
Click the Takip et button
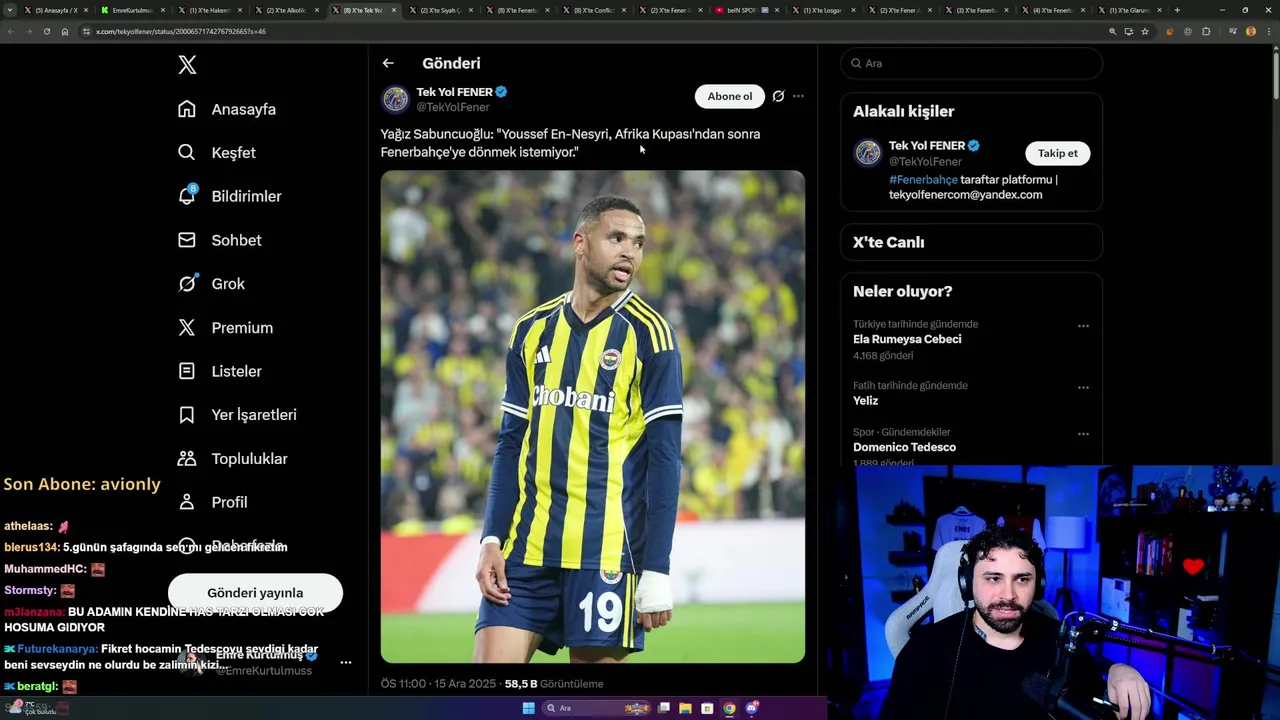click(x=1058, y=153)
